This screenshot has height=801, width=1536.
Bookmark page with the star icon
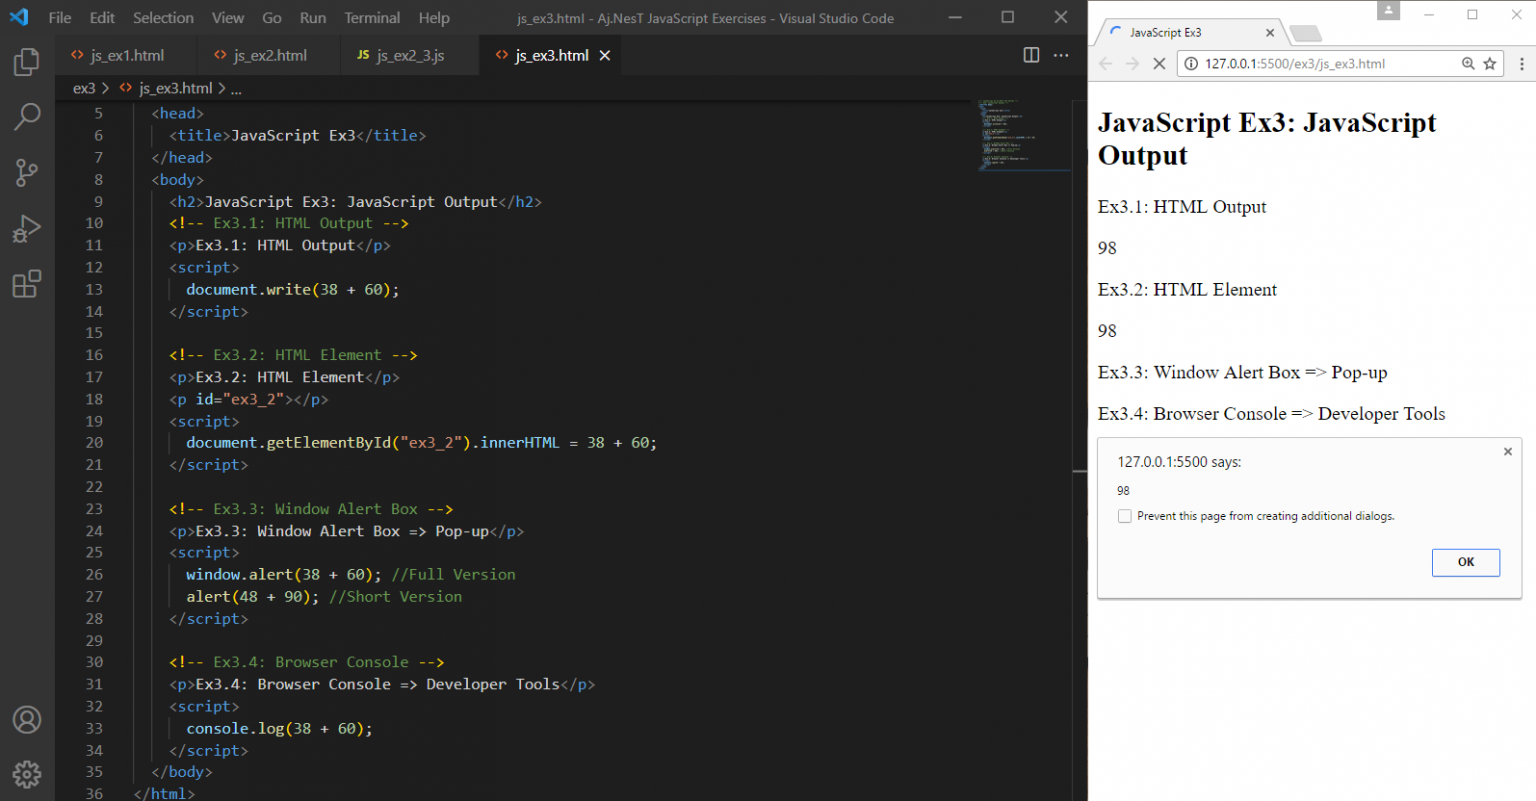point(1490,64)
